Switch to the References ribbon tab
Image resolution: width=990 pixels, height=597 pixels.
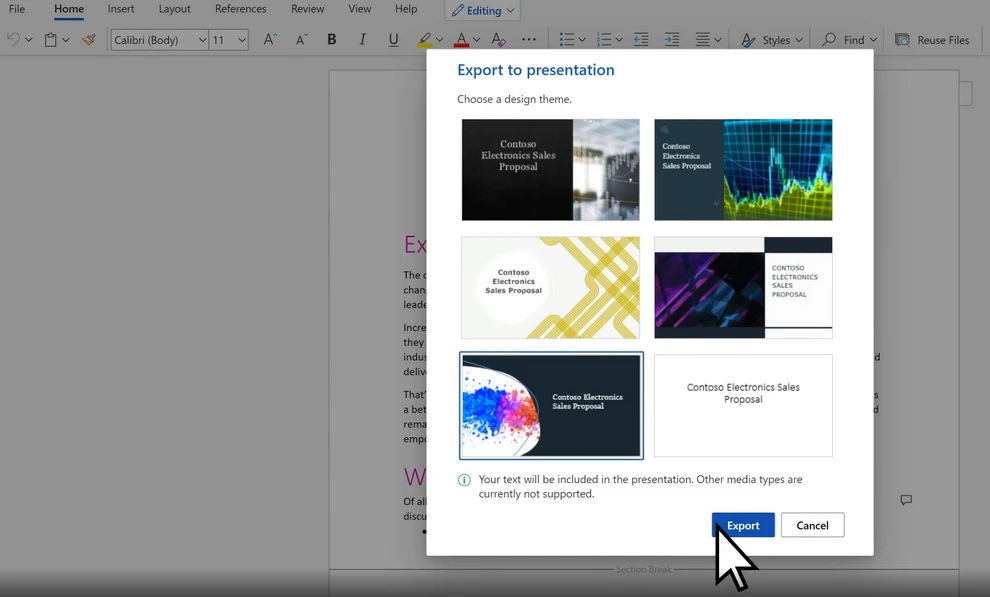pyautogui.click(x=240, y=9)
